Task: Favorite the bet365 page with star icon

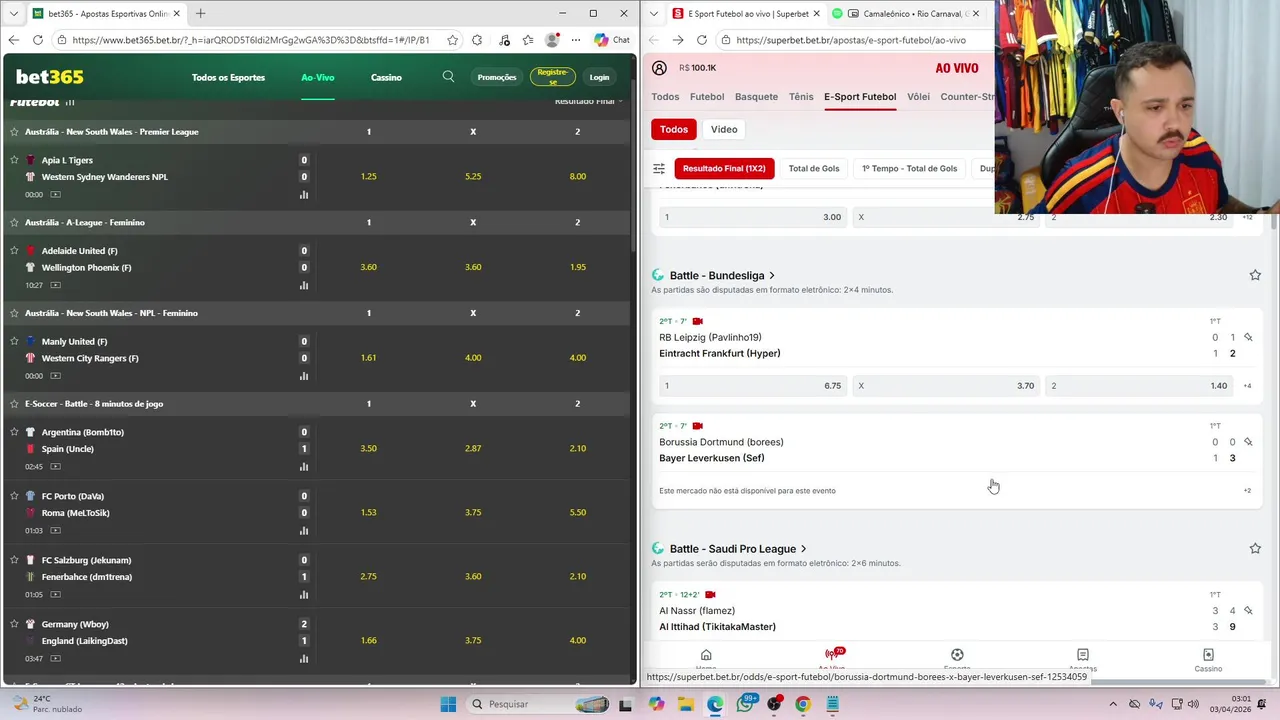Action: [453, 40]
